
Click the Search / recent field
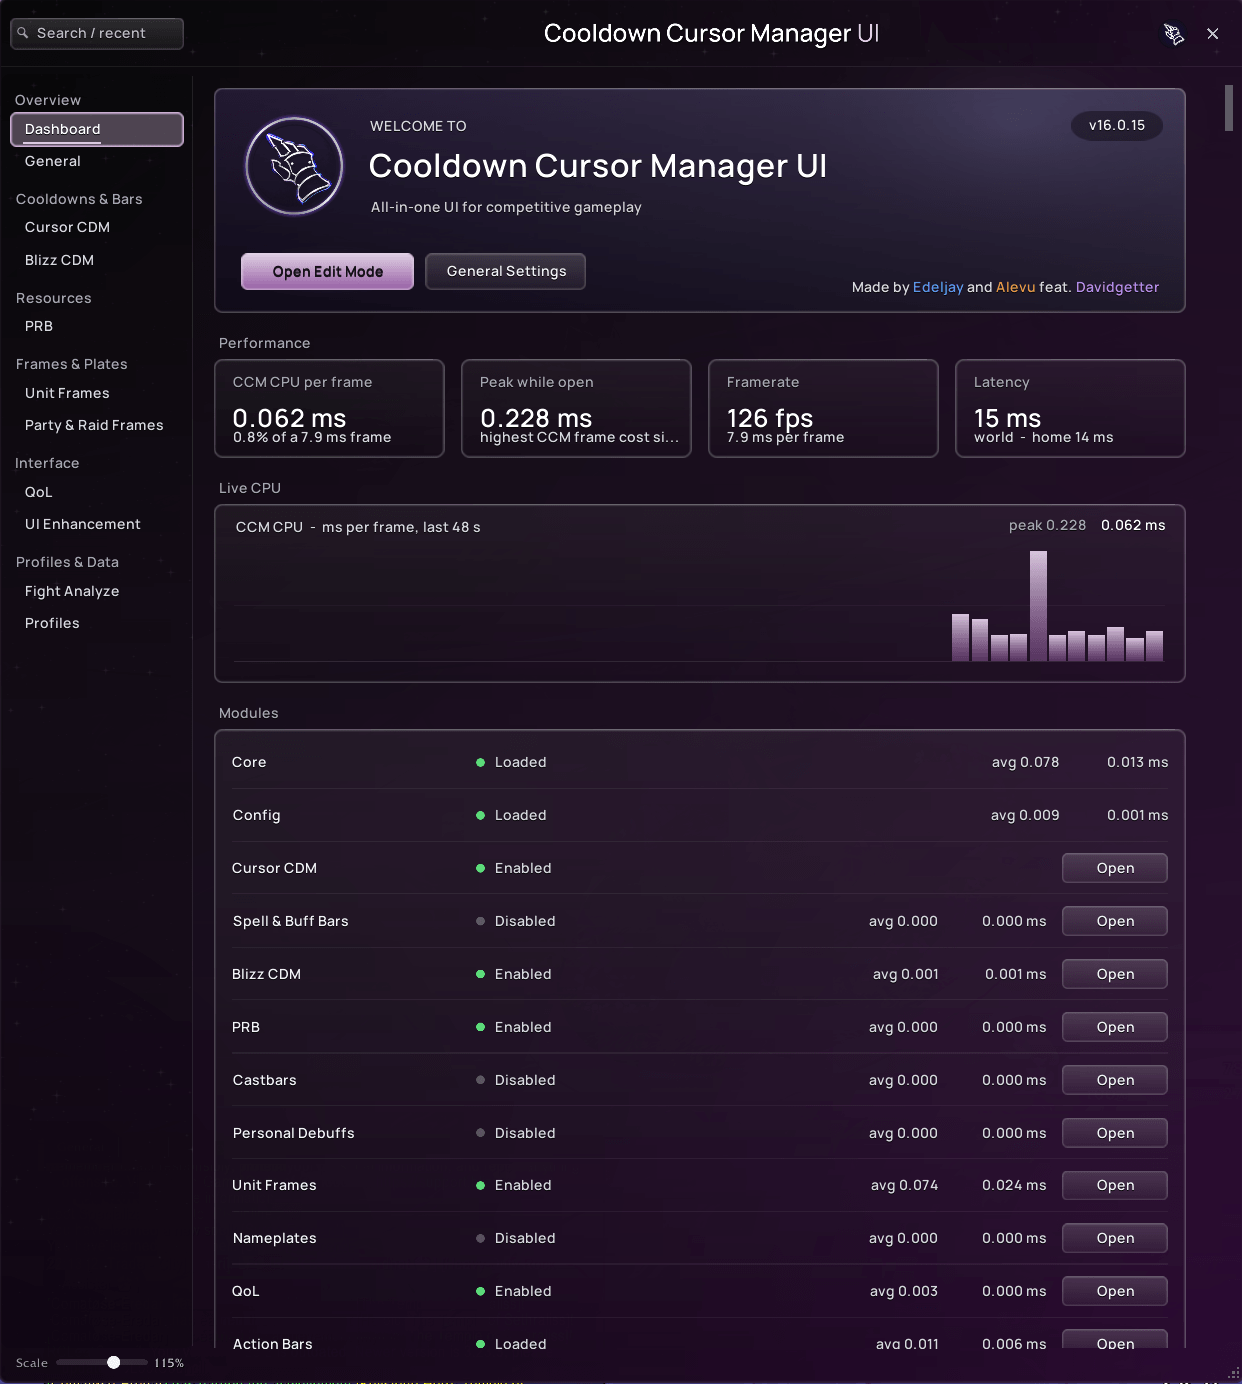[97, 33]
